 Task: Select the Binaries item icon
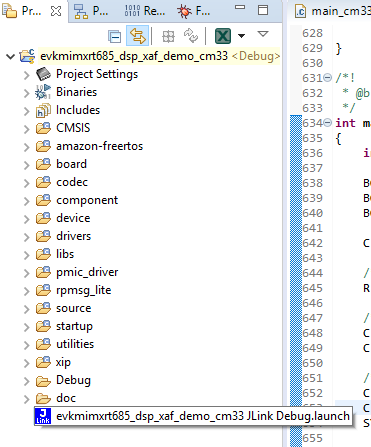43,92
